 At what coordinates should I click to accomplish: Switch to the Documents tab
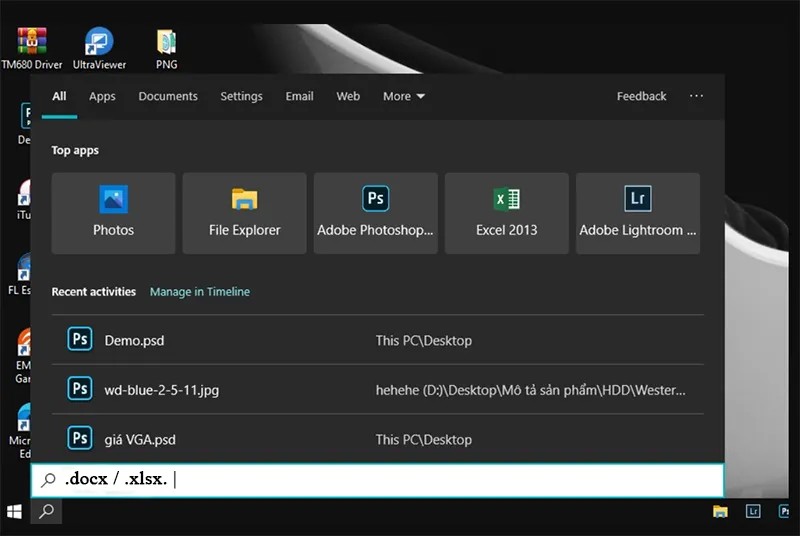point(168,96)
